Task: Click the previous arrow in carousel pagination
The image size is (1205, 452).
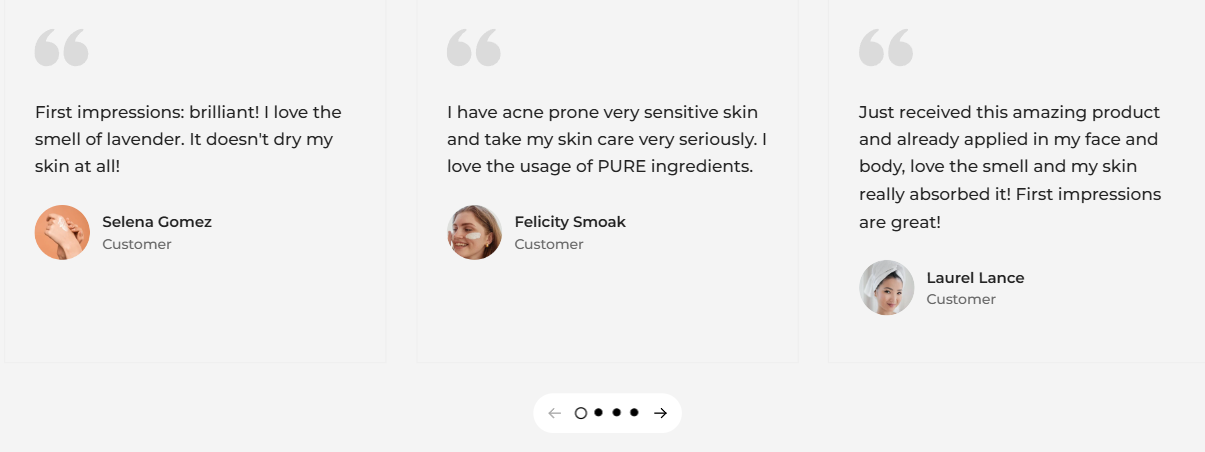Action: [x=555, y=413]
